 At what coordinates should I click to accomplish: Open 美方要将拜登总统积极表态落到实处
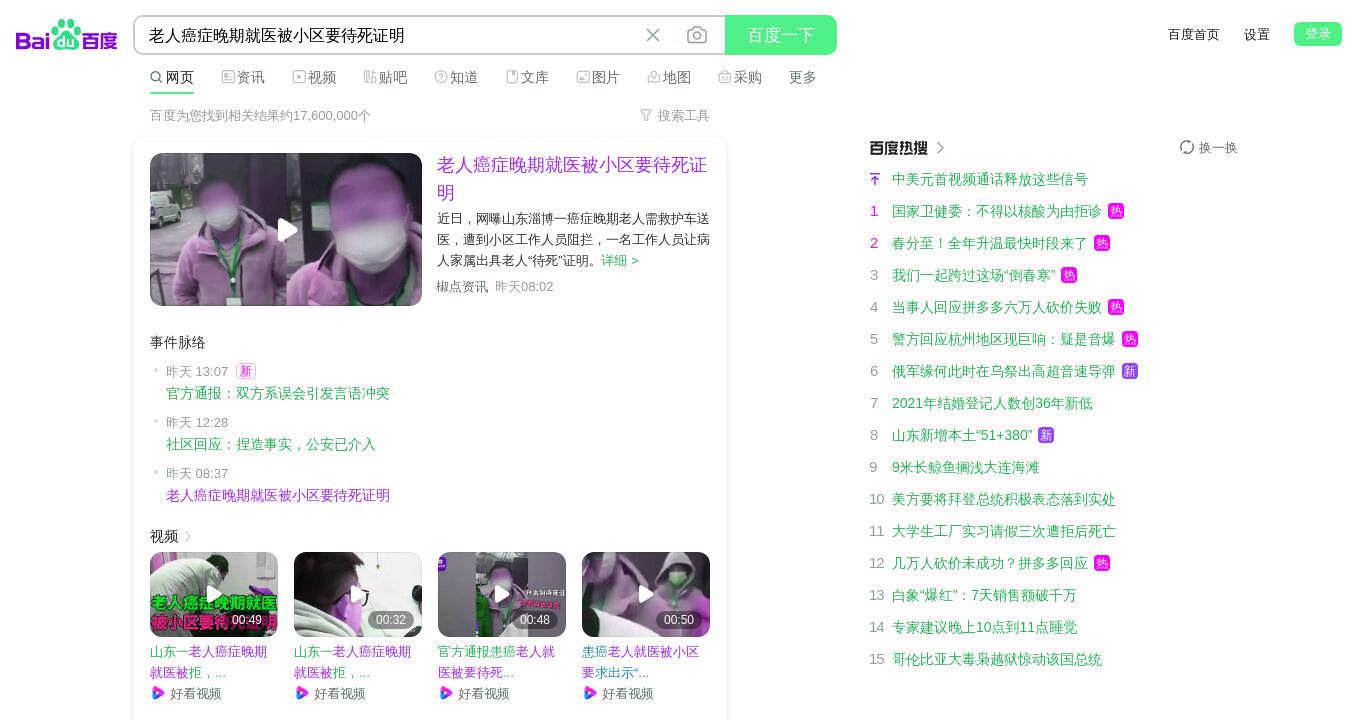[x=1004, y=499]
